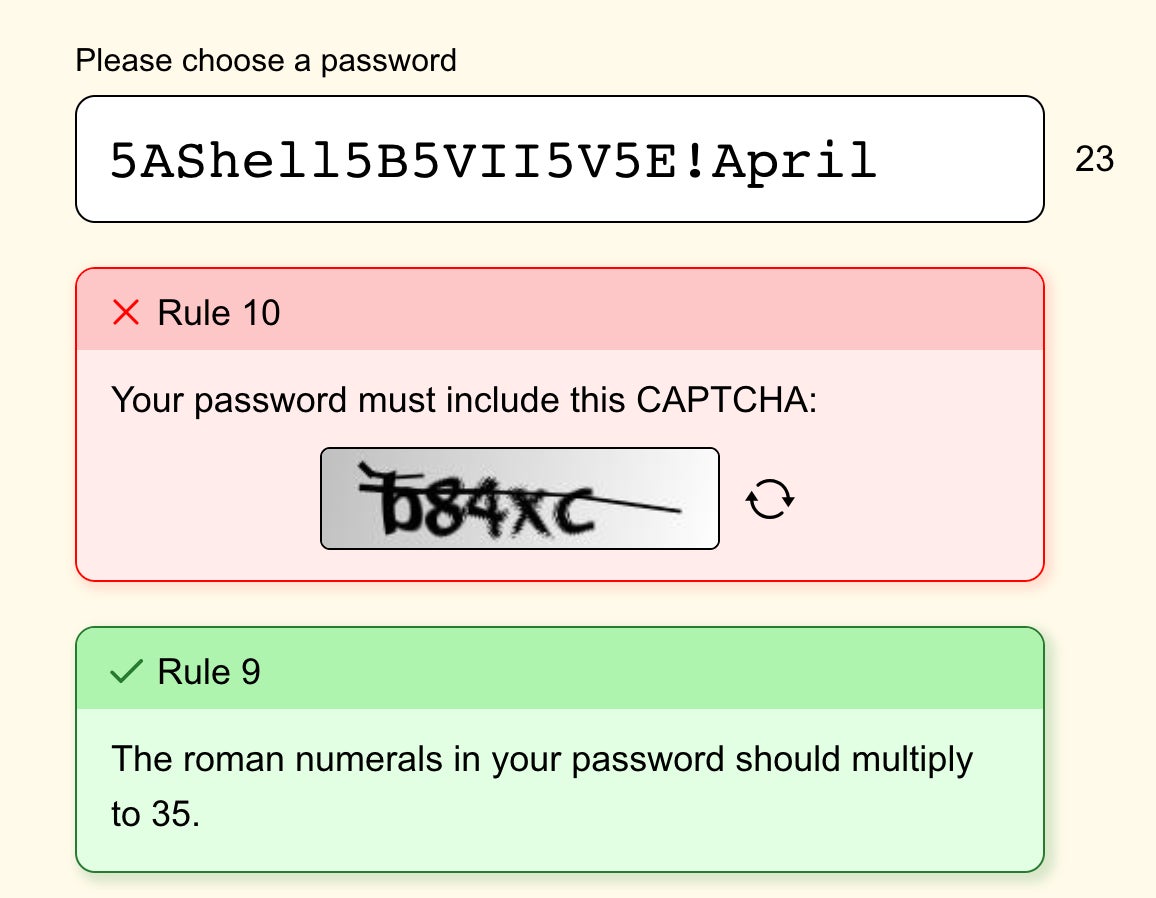
Task: Place cursor on 'April' in the password
Action: pyautogui.click(x=795, y=161)
